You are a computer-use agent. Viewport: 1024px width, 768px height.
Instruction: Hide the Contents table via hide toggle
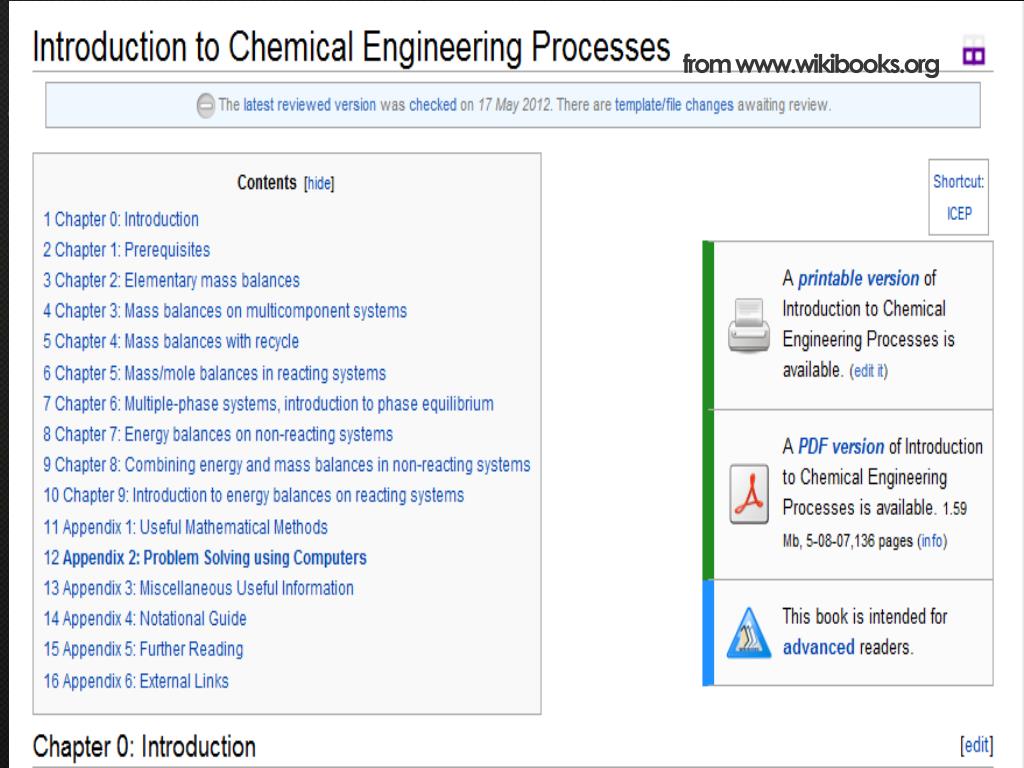[319, 184]
